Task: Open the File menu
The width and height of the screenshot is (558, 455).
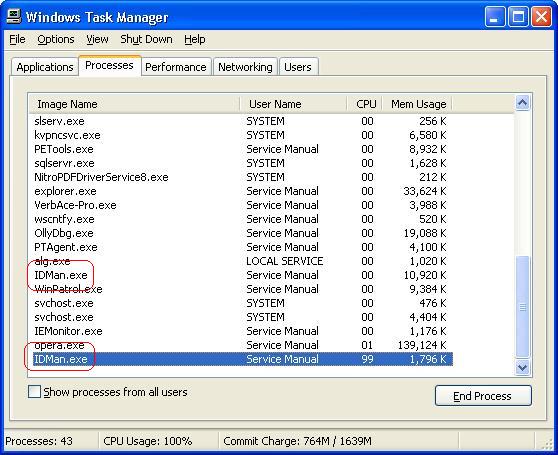Action: click(x=17, y=39)
